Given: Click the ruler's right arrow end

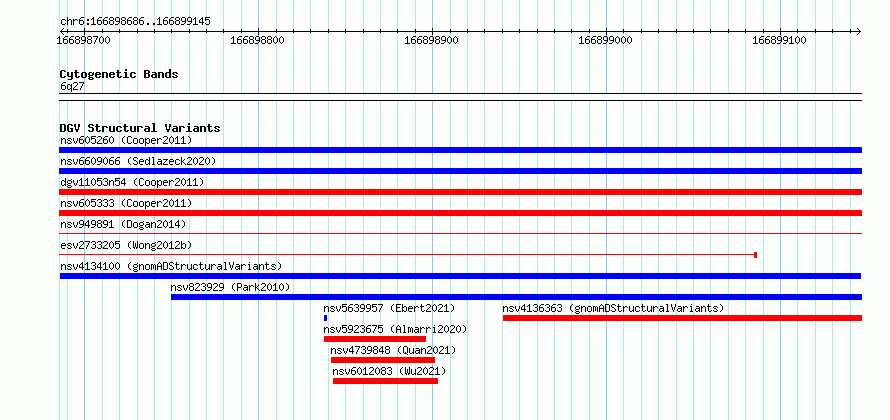Looking at the screenshot, I should click(x=858, y=31).
